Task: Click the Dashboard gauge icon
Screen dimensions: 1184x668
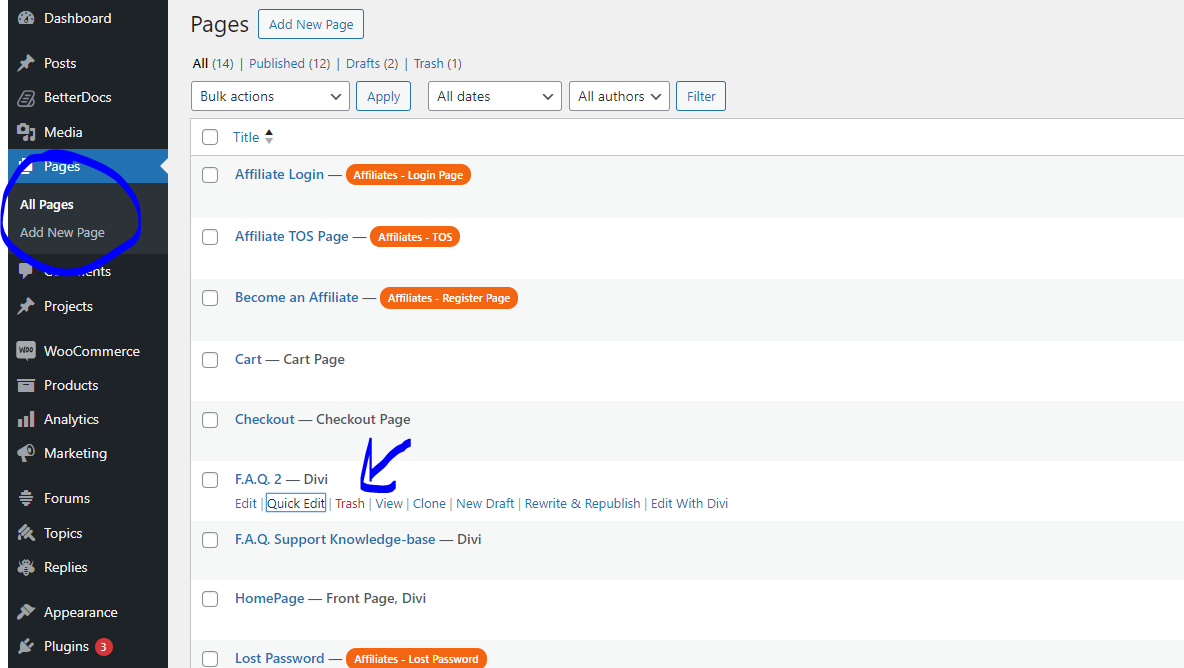Action: pyautogui.click(x=26, y=18)
